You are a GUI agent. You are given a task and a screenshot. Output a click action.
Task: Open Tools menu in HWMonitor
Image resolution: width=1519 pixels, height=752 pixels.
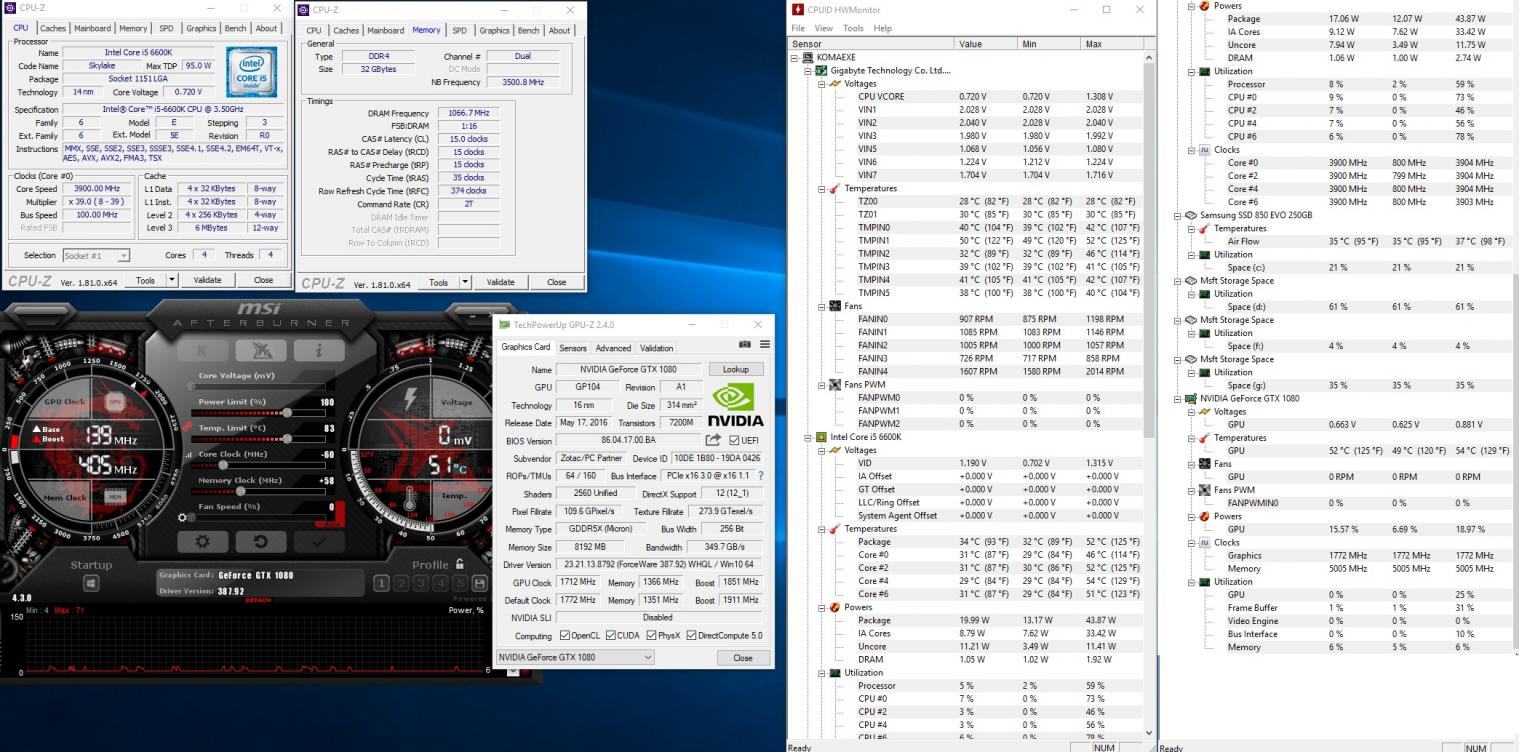point(853,28)
